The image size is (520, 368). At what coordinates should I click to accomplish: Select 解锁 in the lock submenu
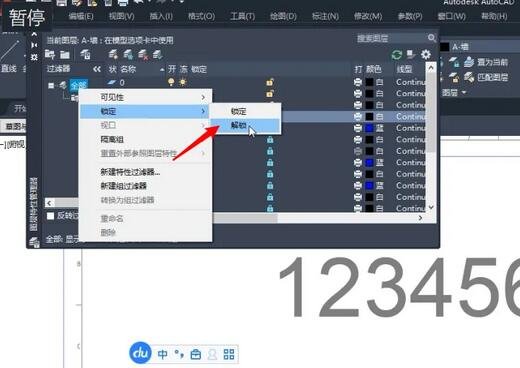point(245,126)
